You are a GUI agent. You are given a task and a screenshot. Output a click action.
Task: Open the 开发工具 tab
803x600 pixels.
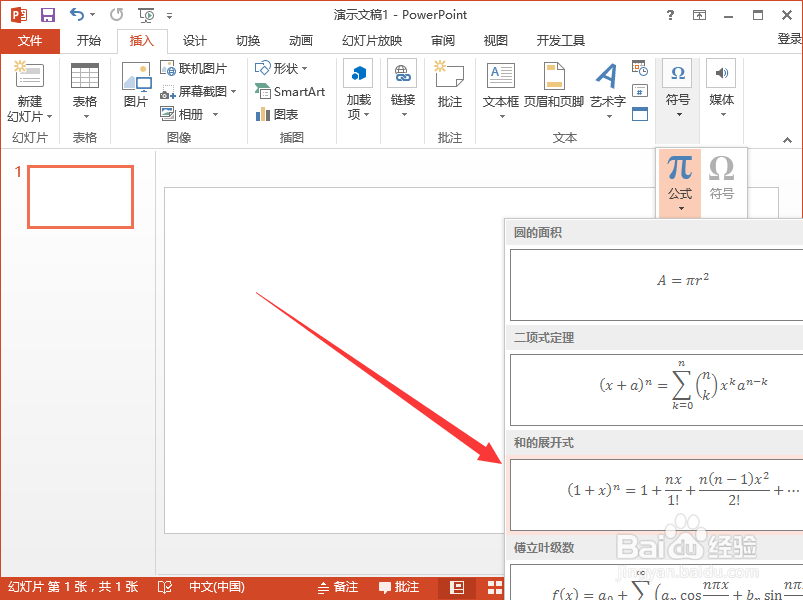[561, 40]
